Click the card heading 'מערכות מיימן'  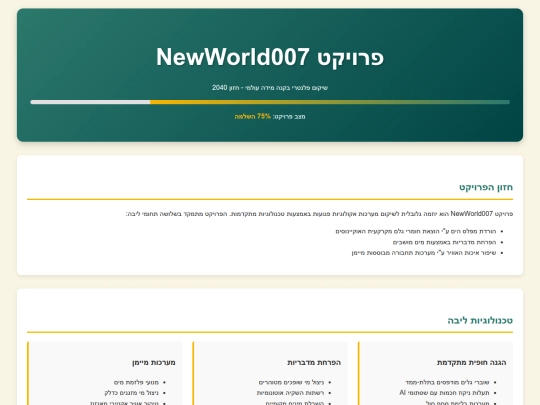pos(154,362)
